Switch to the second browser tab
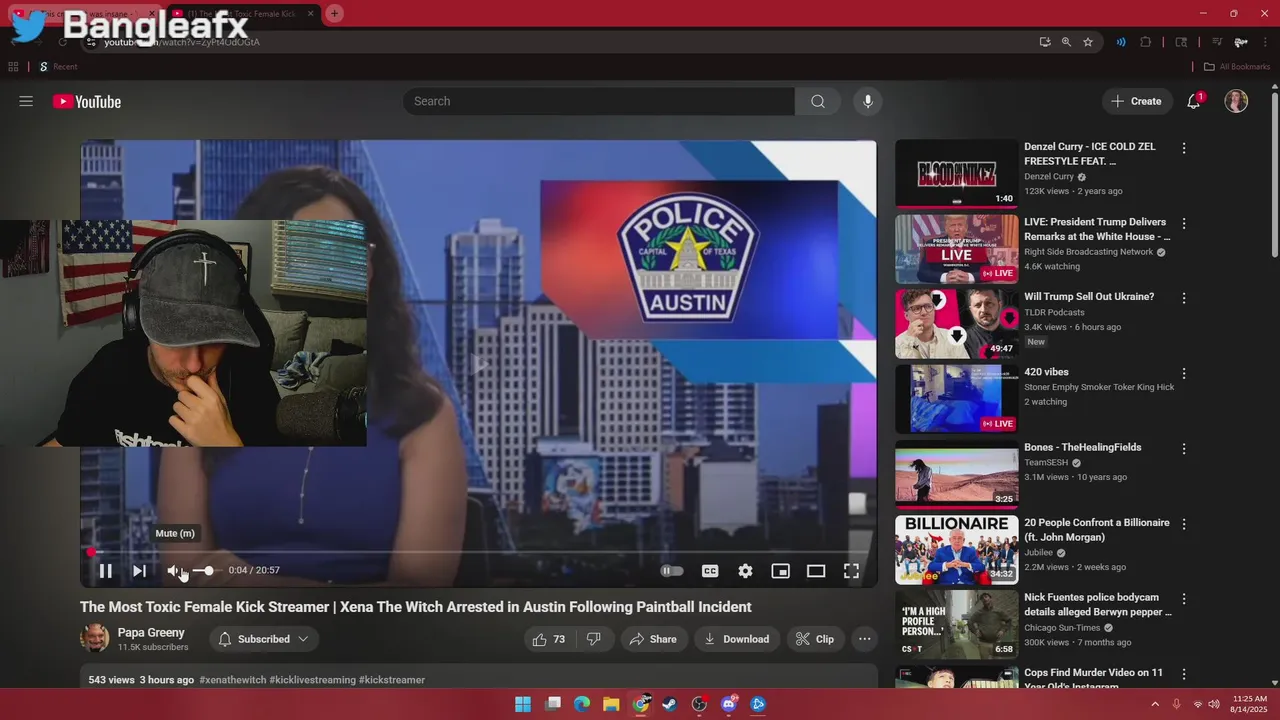This screenshot has height=720, width=1280. [244, 13]
